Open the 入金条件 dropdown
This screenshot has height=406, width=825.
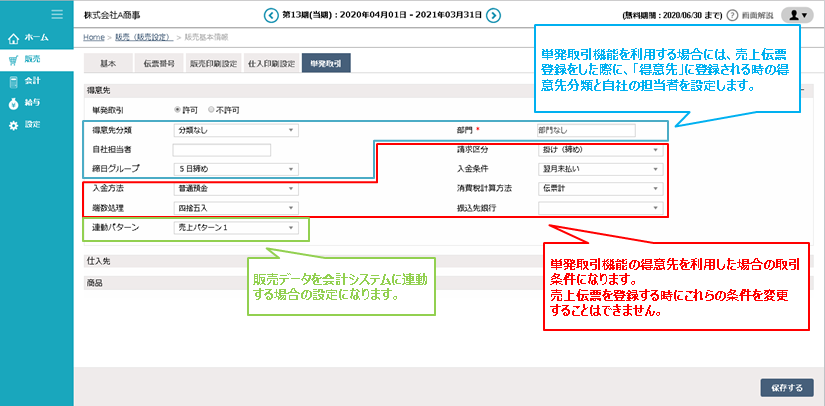(600, 169)
